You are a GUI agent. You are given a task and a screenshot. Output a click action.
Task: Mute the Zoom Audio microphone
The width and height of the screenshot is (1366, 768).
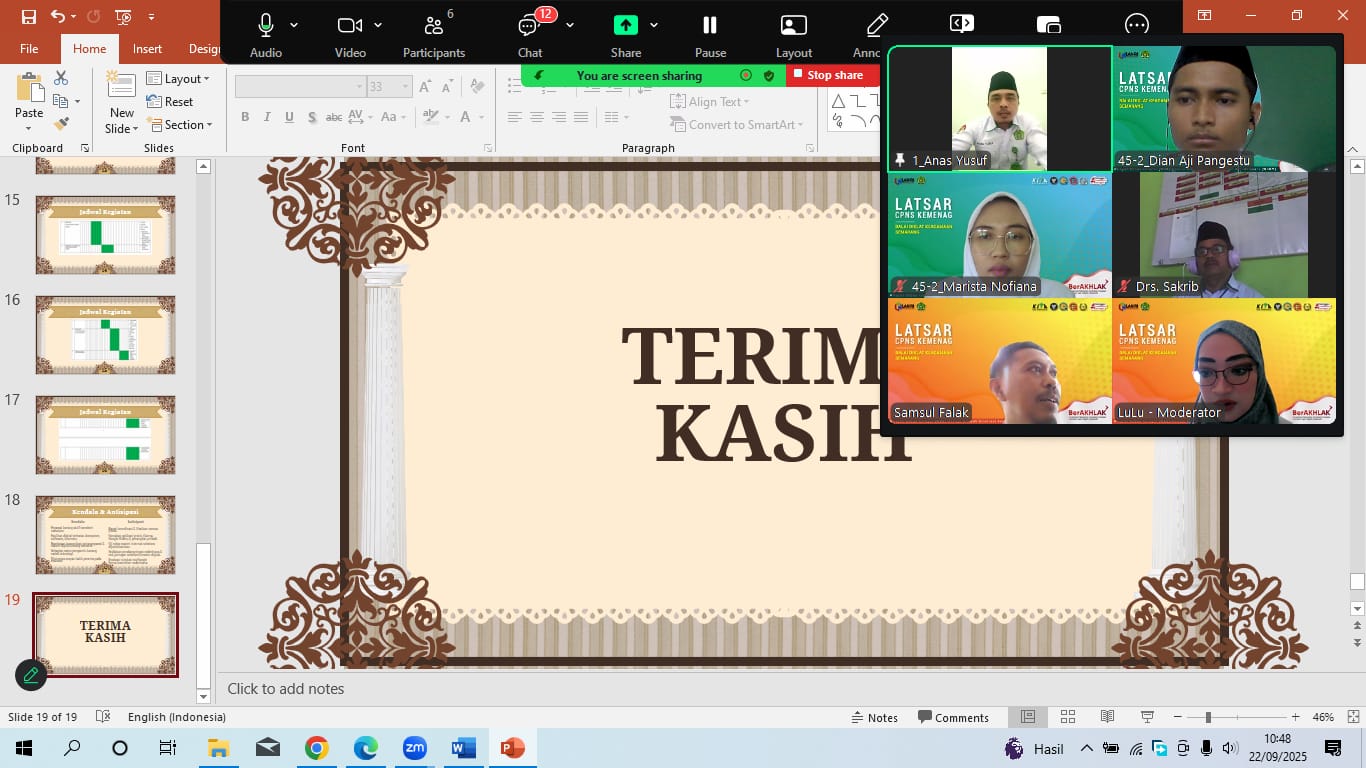[265, 36]
